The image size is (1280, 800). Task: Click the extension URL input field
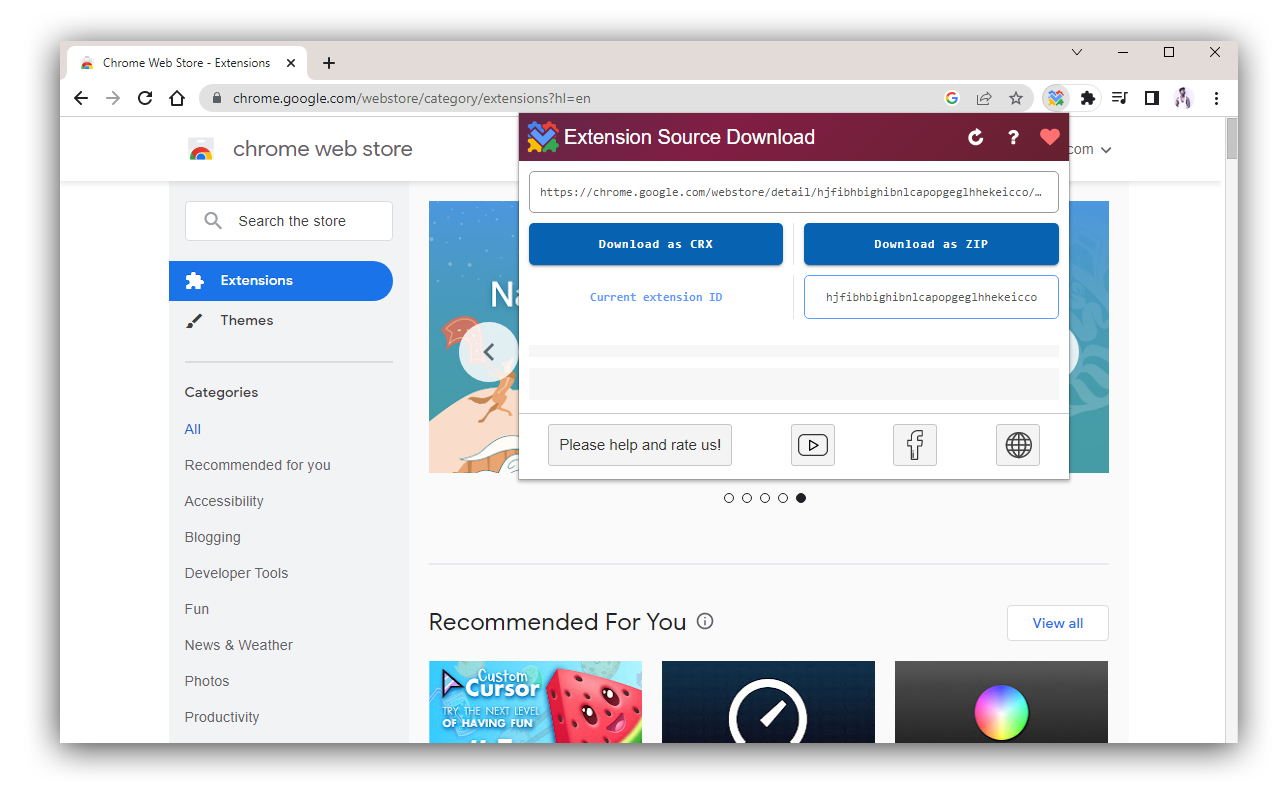(x=794, y=192)
